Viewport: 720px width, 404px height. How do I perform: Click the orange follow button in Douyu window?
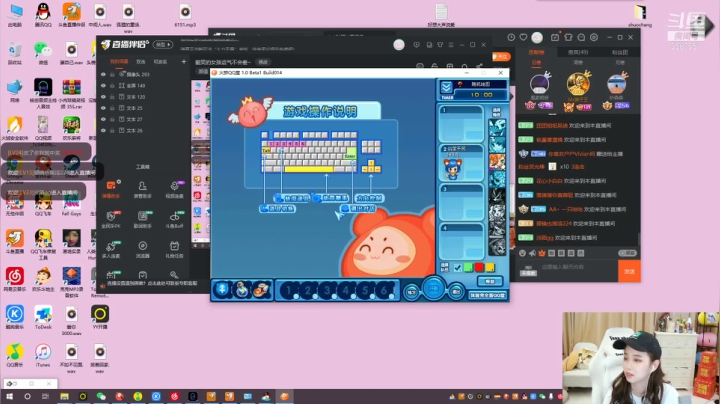pyautogui.click(x=501, y=56)
